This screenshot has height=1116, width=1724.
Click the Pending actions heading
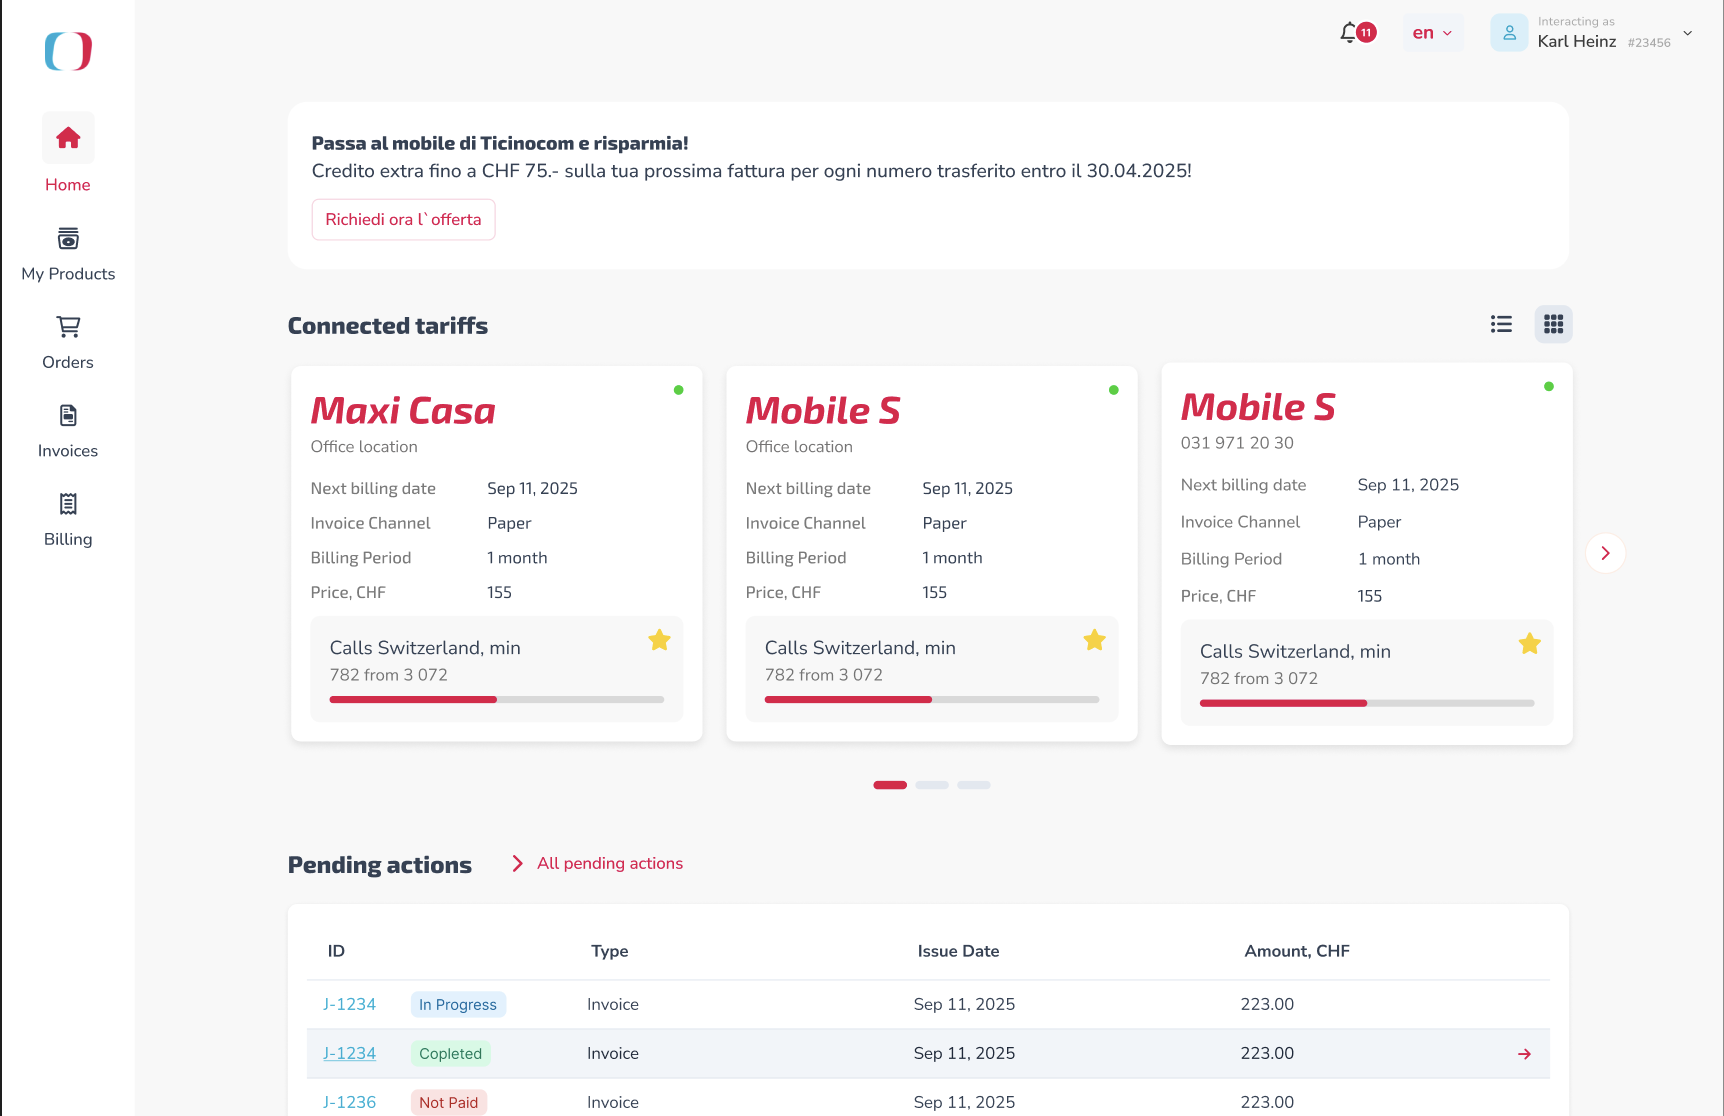click(x=379, y=865)
